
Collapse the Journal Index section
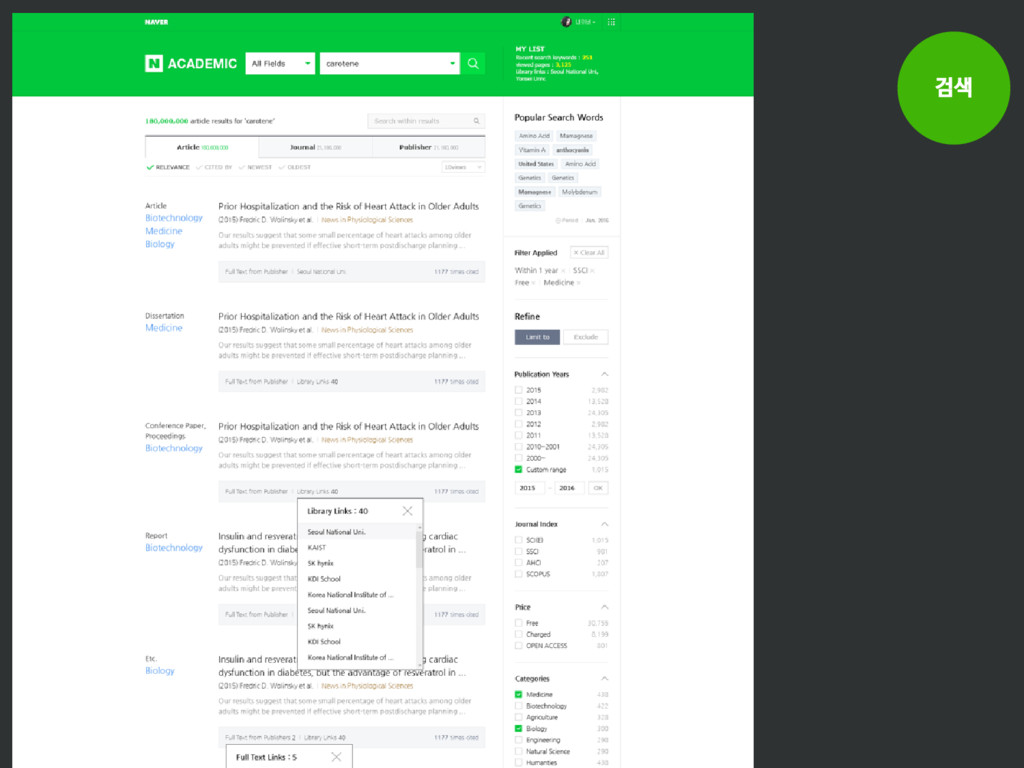pos(605,524)
